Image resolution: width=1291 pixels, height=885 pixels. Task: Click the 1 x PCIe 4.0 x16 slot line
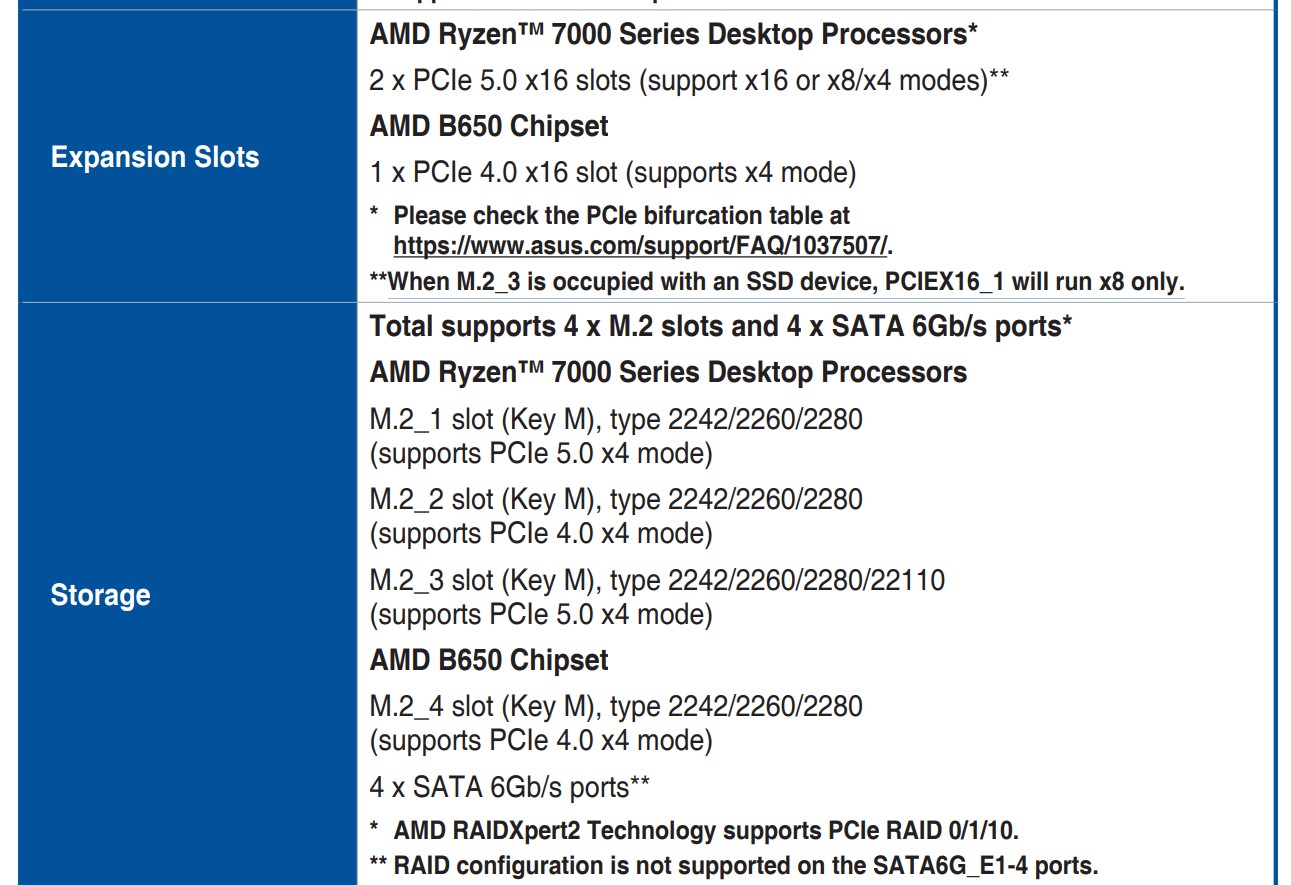coord(613,172)
